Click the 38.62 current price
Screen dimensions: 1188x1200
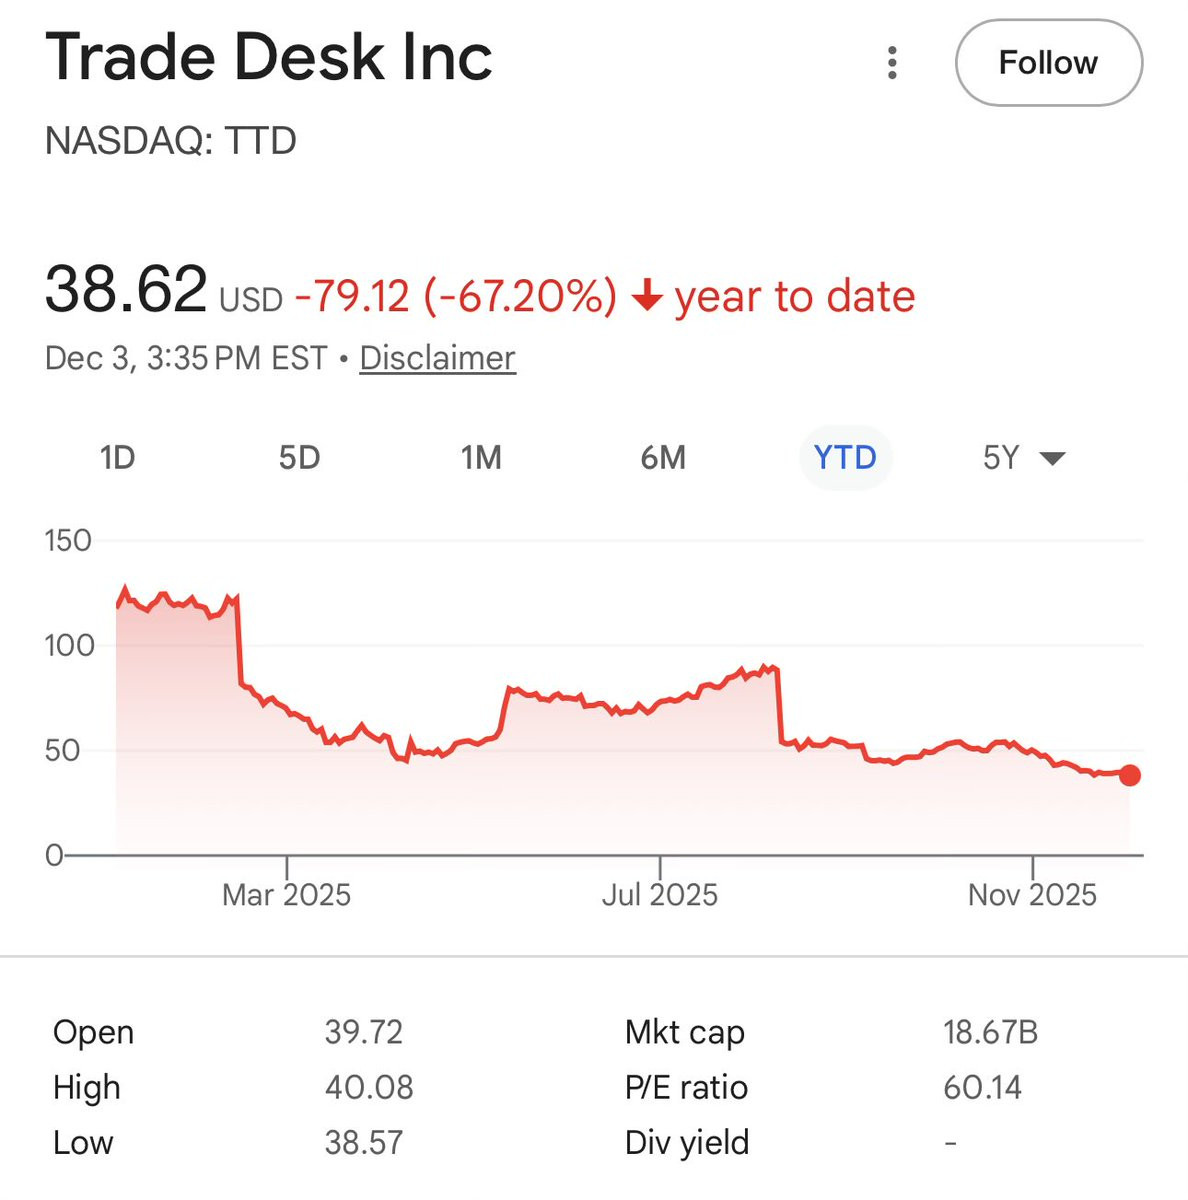point(126,290)
